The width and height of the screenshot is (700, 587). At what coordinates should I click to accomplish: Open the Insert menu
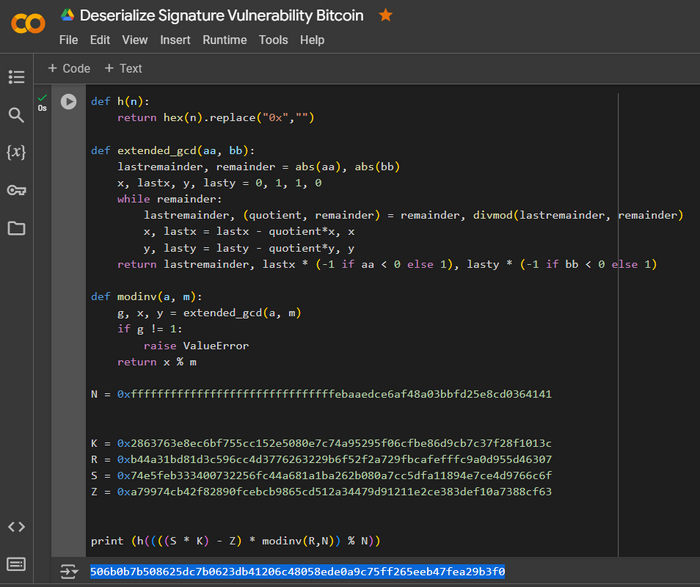coord(175,40)
